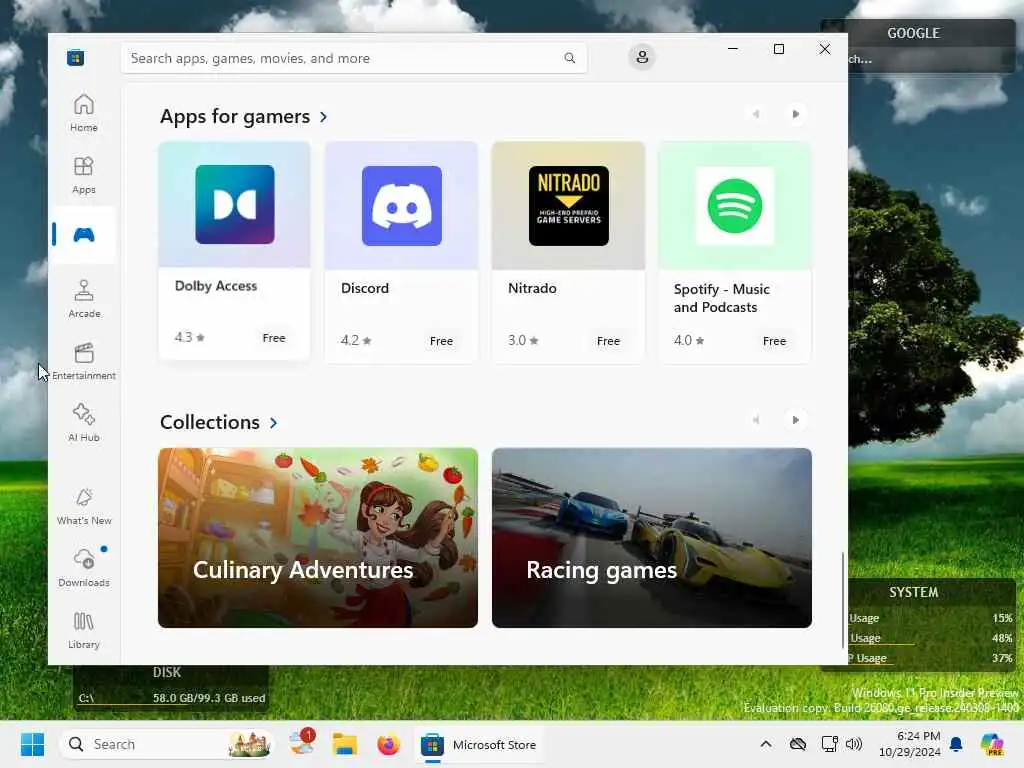Open the Windows Start menu
This screenshot has height=768, width=1024.
point(32,744)
